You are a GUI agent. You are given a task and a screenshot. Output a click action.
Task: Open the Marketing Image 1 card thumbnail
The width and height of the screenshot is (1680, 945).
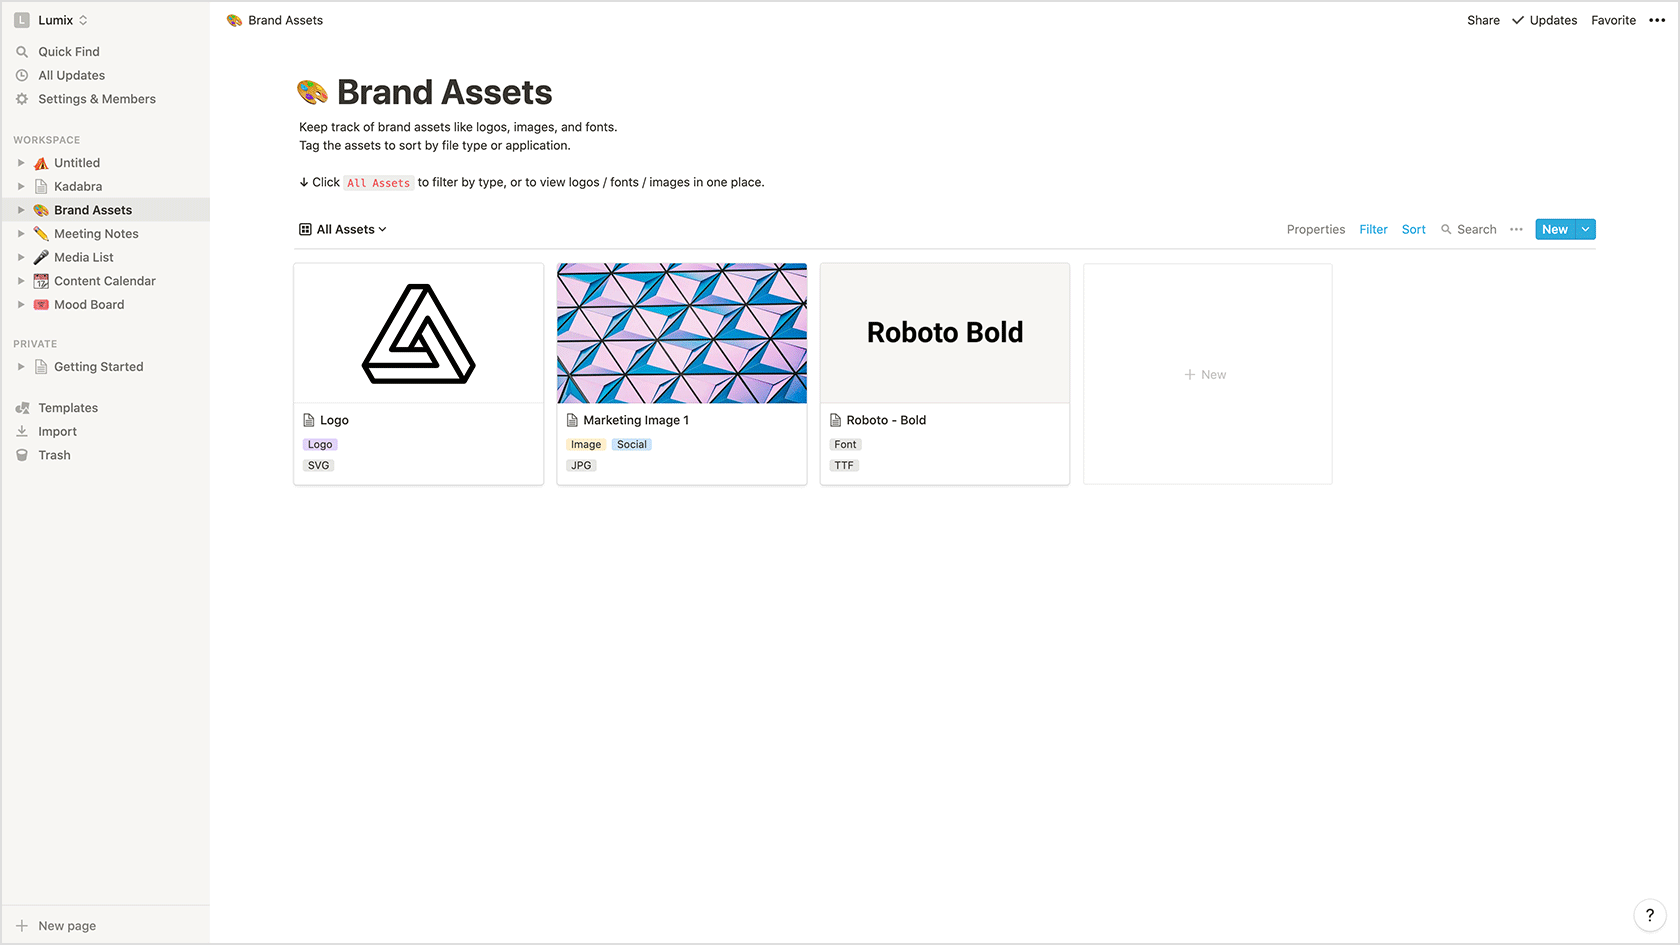[x=682, y=333]
